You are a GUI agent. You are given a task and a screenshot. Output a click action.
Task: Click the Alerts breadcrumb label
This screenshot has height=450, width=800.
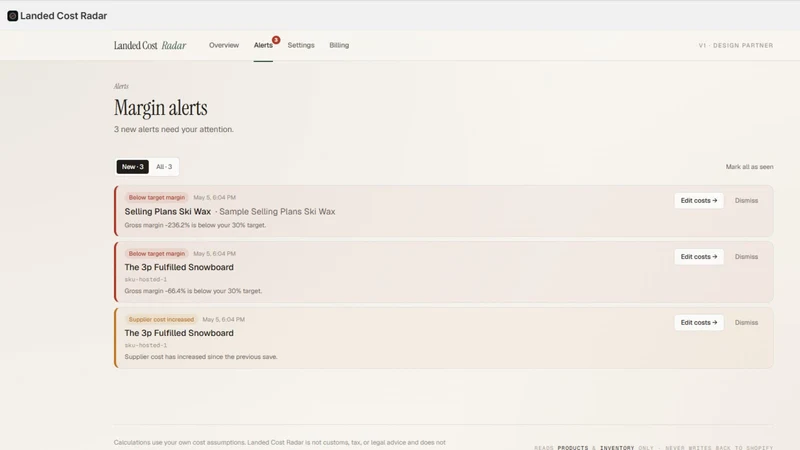coord(121,86)
